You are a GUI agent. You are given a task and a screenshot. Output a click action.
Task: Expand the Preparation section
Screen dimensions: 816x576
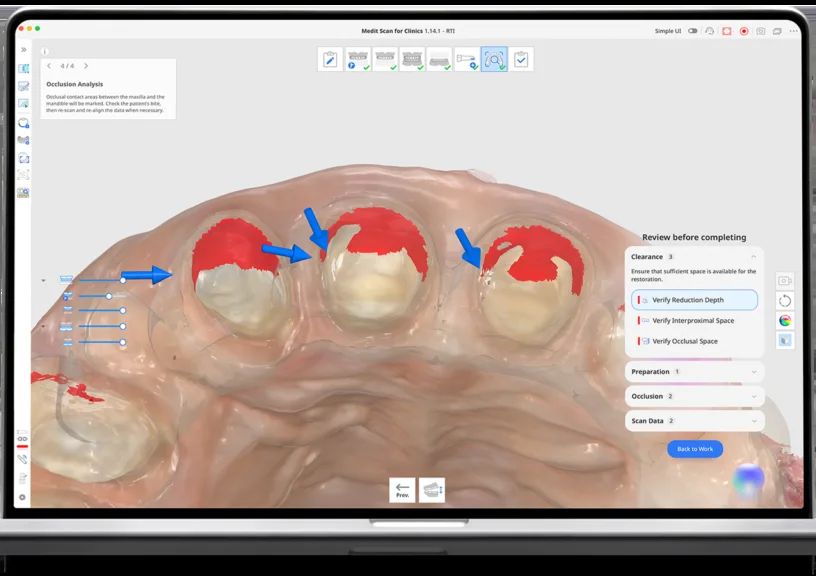click(694, 372)
